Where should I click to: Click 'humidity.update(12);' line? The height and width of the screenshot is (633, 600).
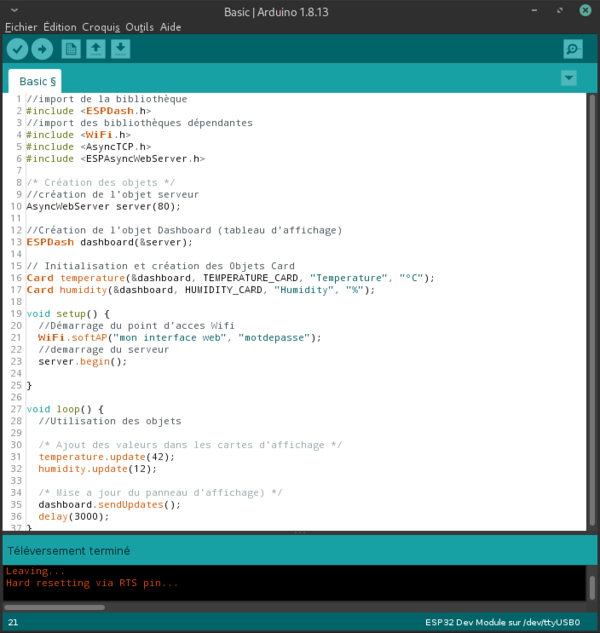click(98, 469)
